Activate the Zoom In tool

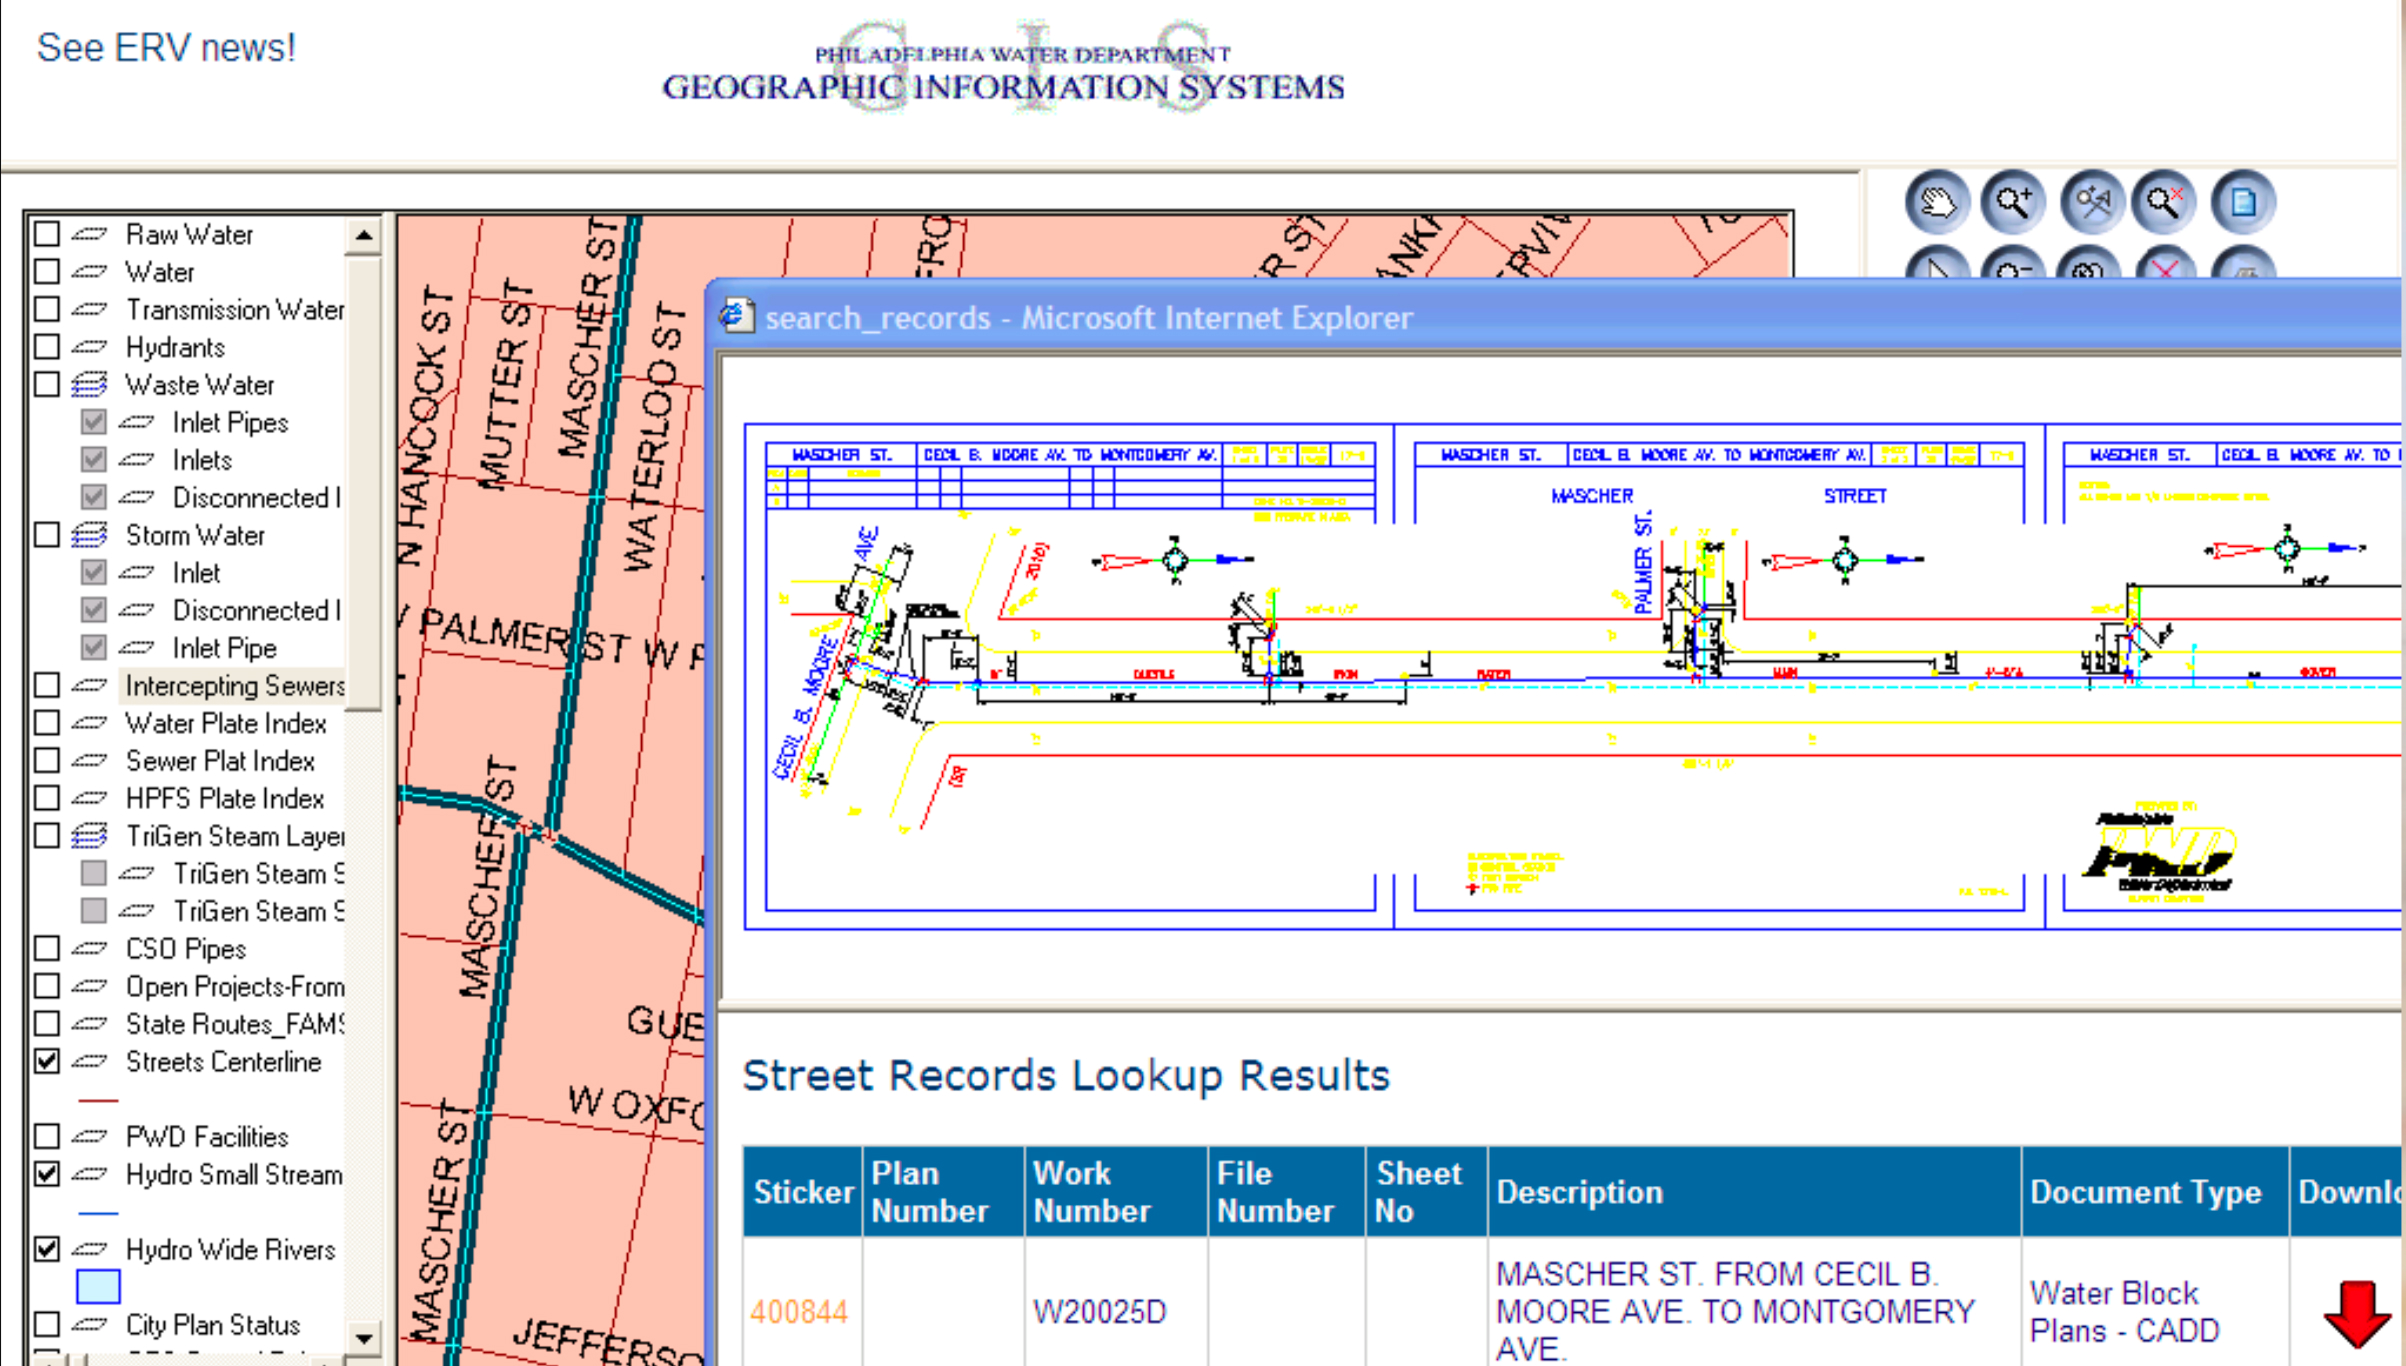click(2012, 200)
